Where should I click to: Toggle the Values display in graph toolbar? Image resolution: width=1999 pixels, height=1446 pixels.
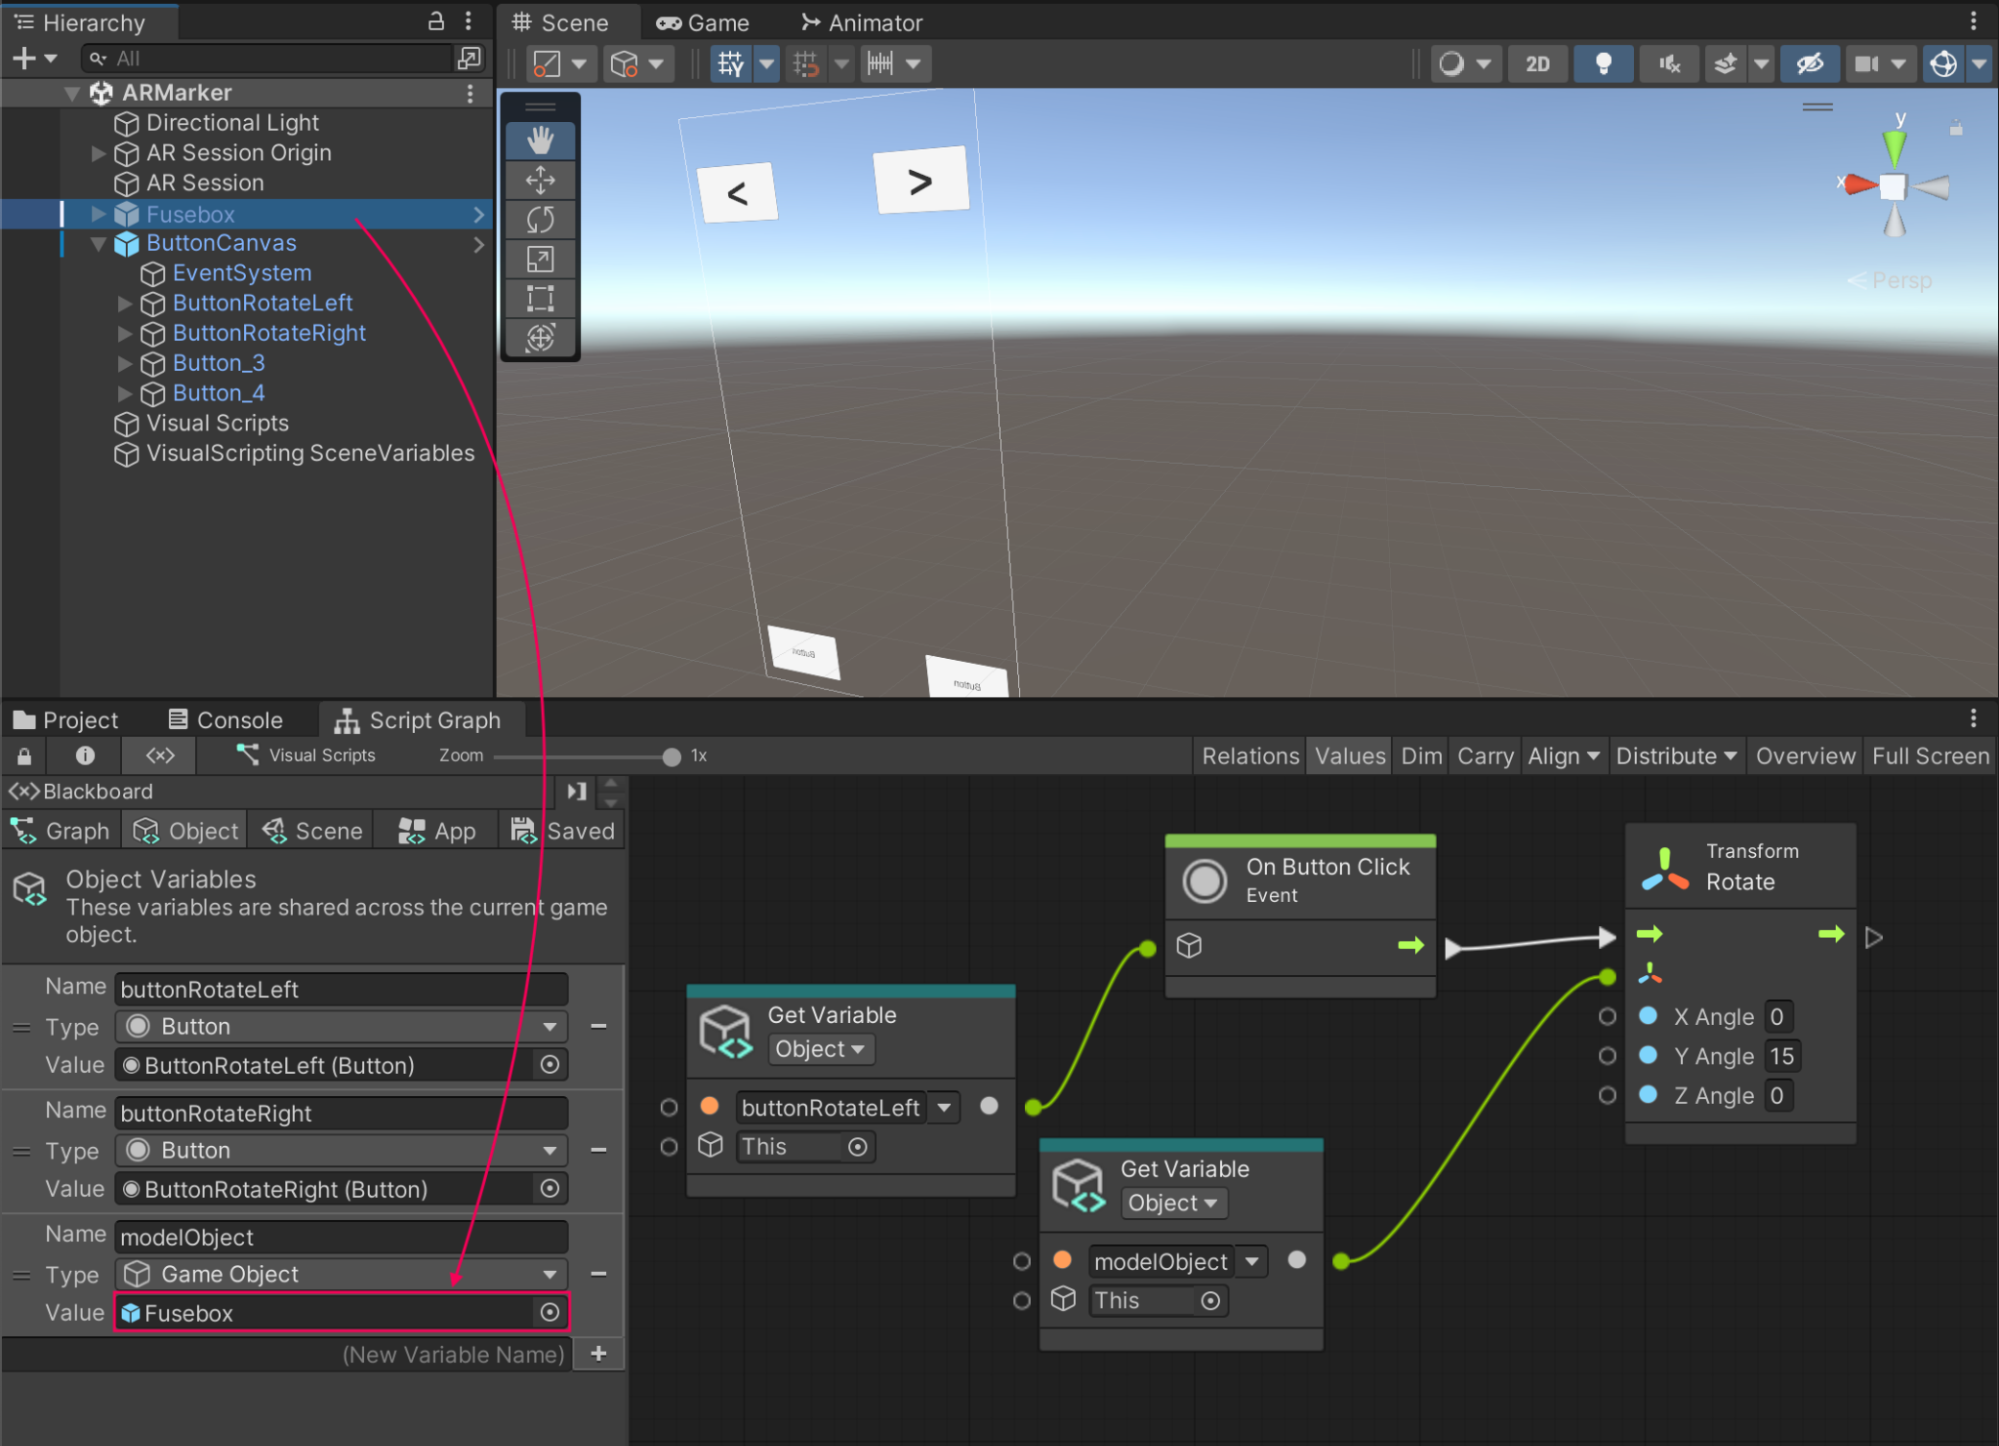(1349, 756)
